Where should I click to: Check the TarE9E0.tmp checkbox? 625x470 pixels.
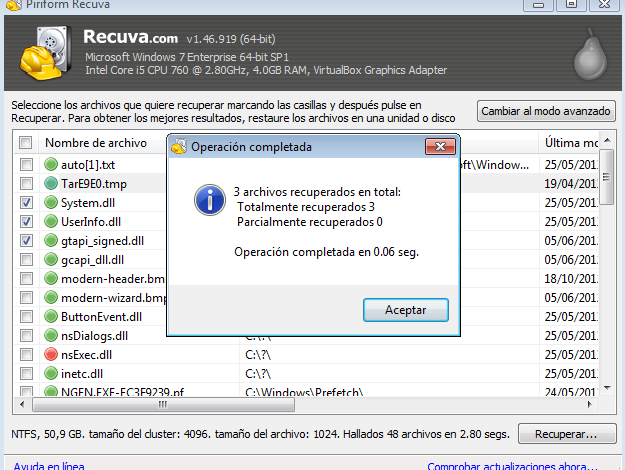(26, 183)
